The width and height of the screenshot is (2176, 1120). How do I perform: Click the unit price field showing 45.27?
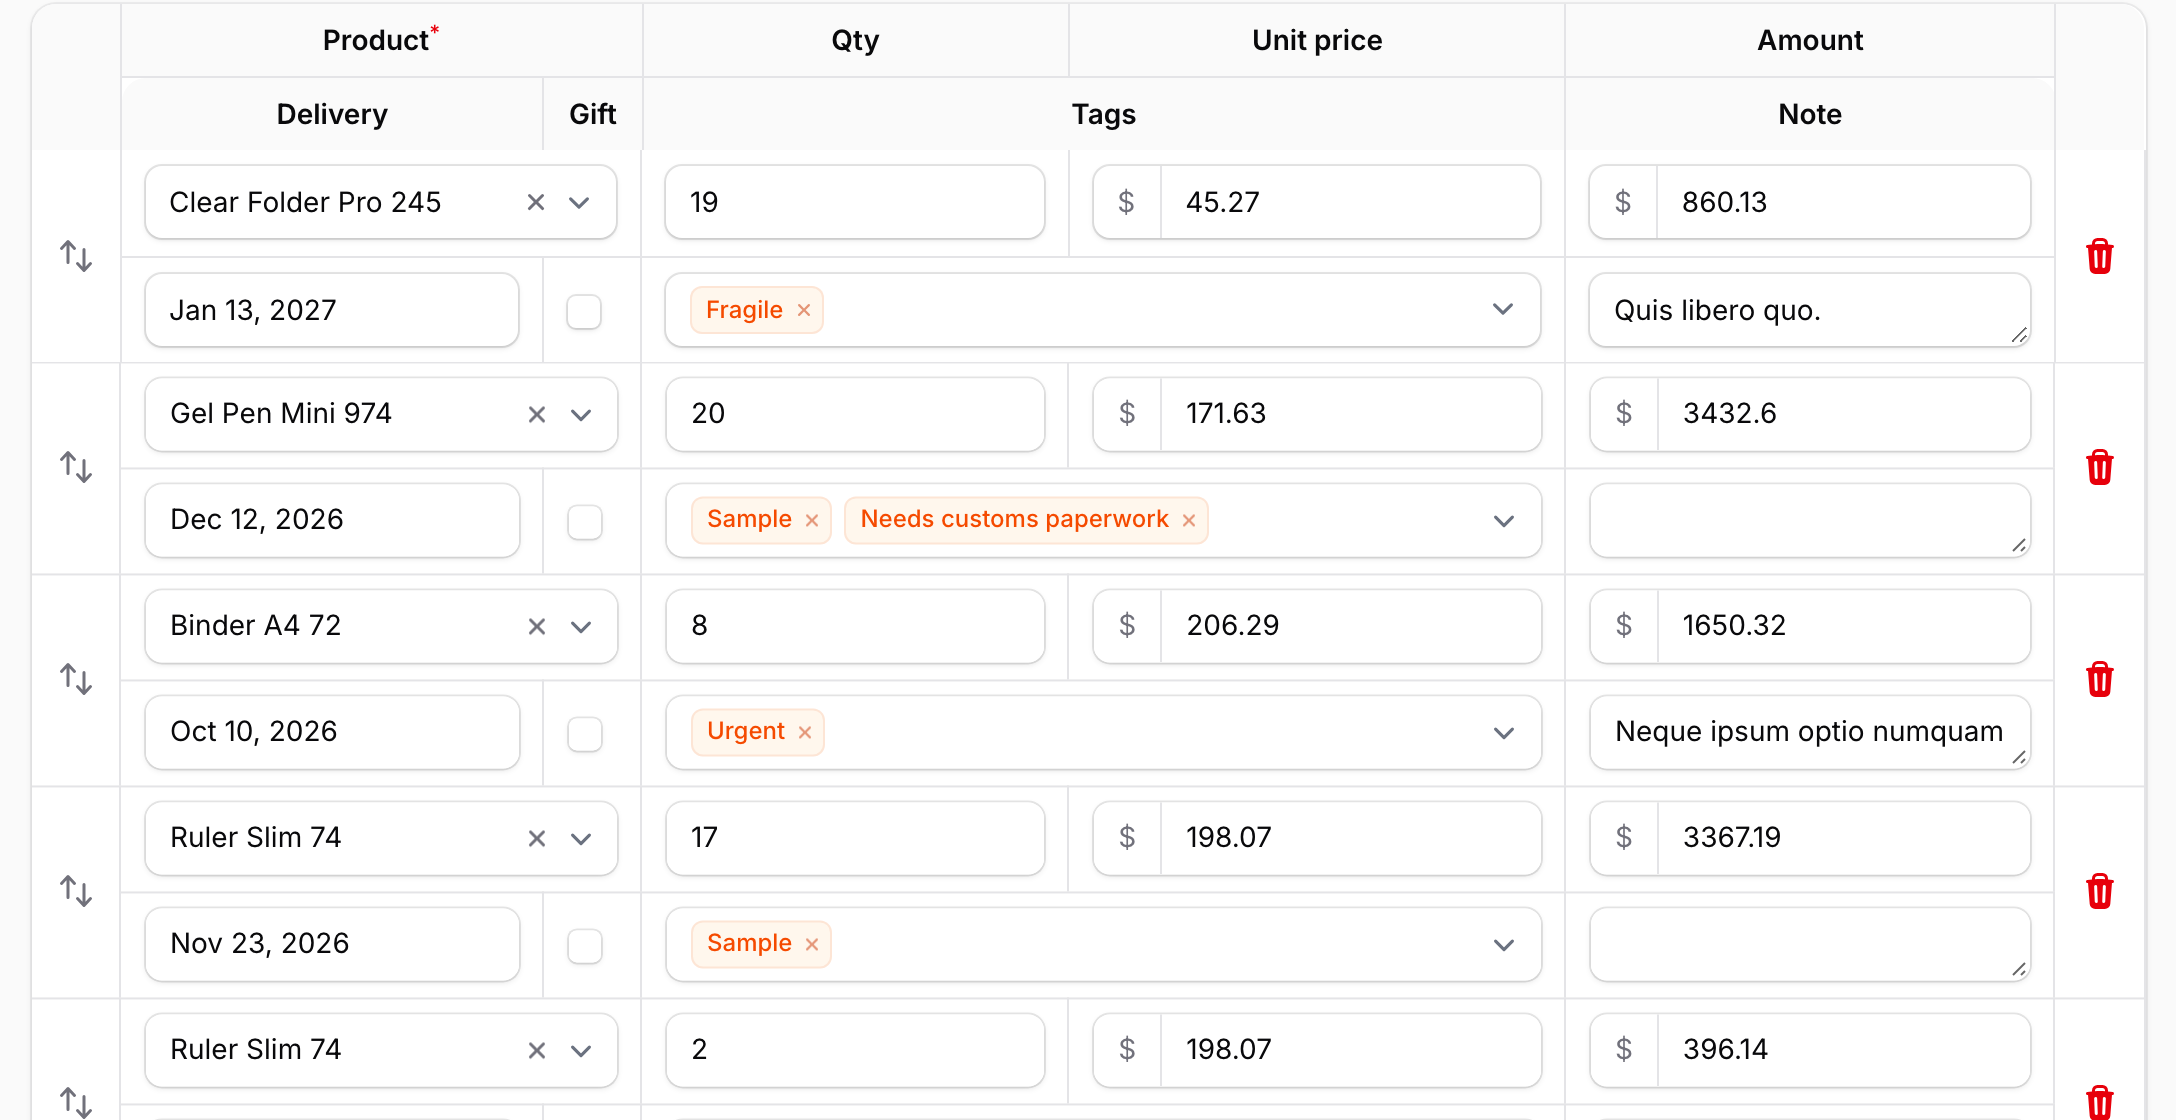pyautogui.click(x=1350, y=202)
